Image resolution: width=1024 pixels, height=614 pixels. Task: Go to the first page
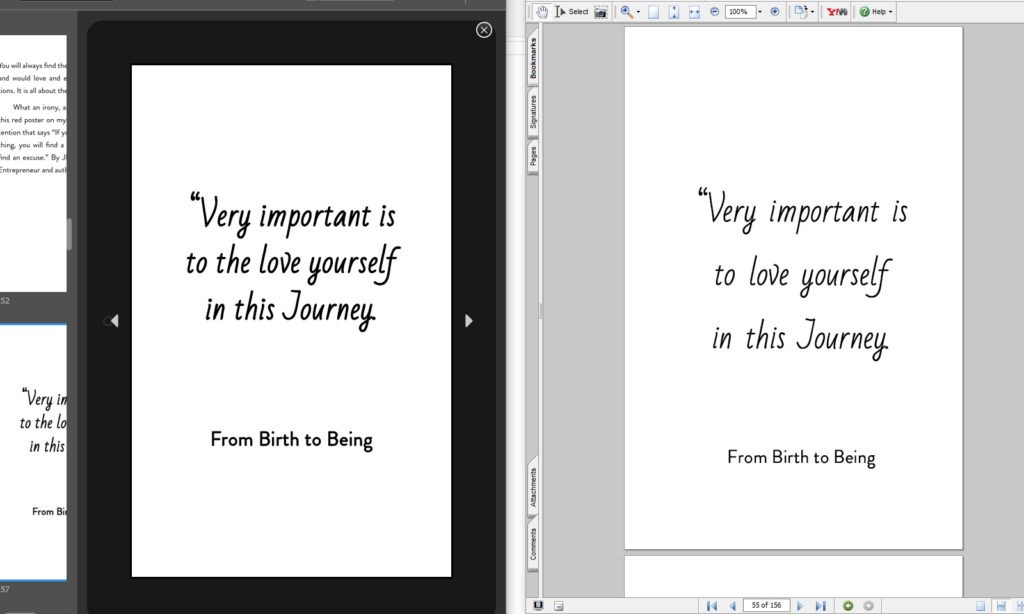tap(712, 606)
